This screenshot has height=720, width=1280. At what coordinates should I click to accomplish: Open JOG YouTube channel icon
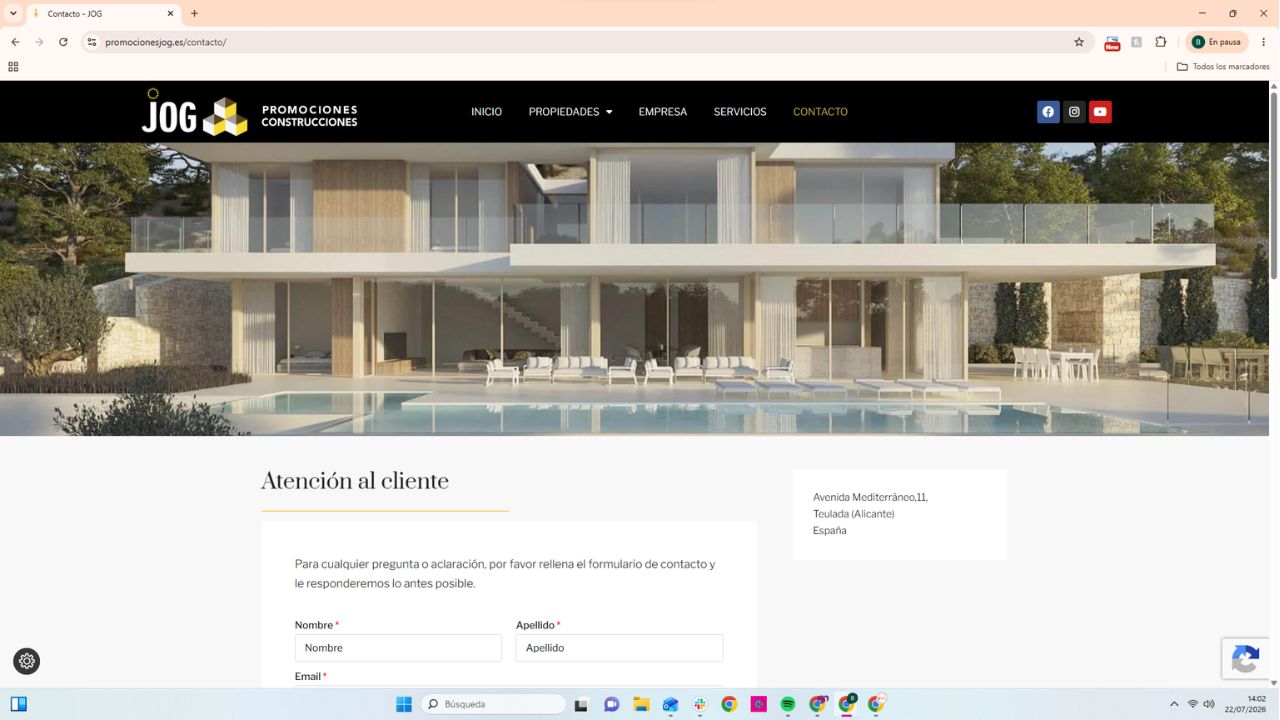coord(1100,112)
